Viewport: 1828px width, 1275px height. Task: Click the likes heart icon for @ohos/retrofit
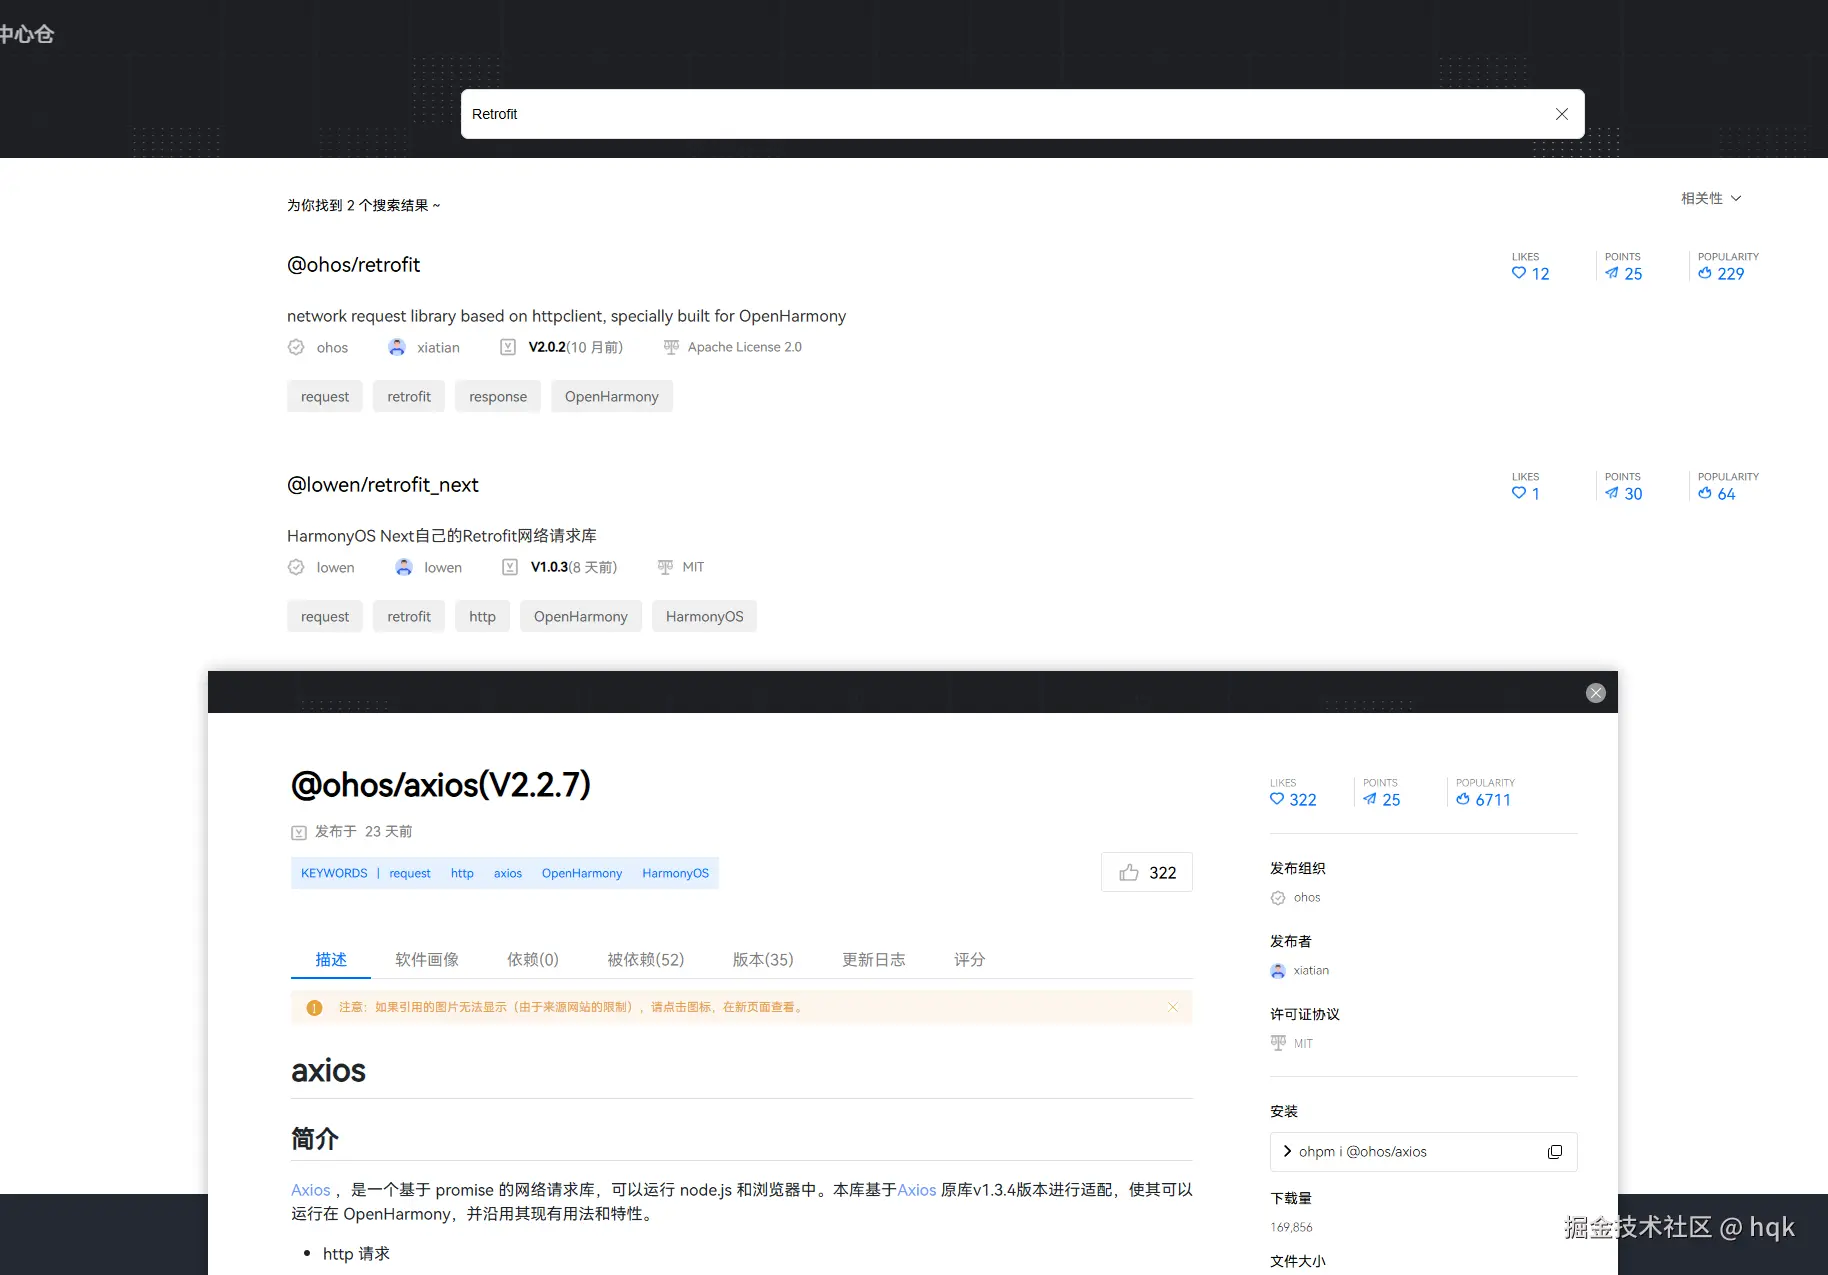click(1519, 273)
